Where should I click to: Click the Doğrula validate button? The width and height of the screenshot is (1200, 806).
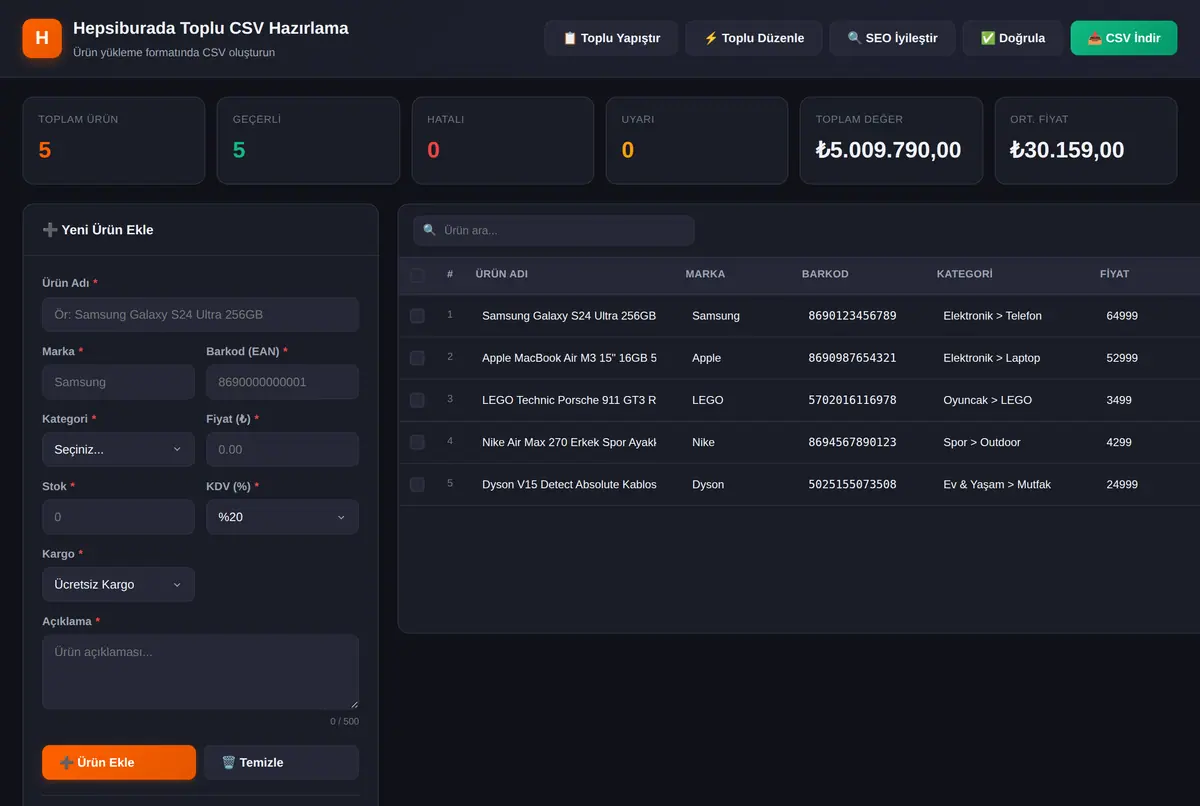tap(1013, 38)
